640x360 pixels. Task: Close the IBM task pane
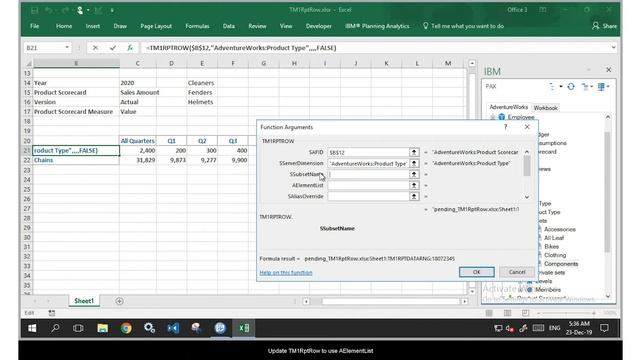[609, 70]
